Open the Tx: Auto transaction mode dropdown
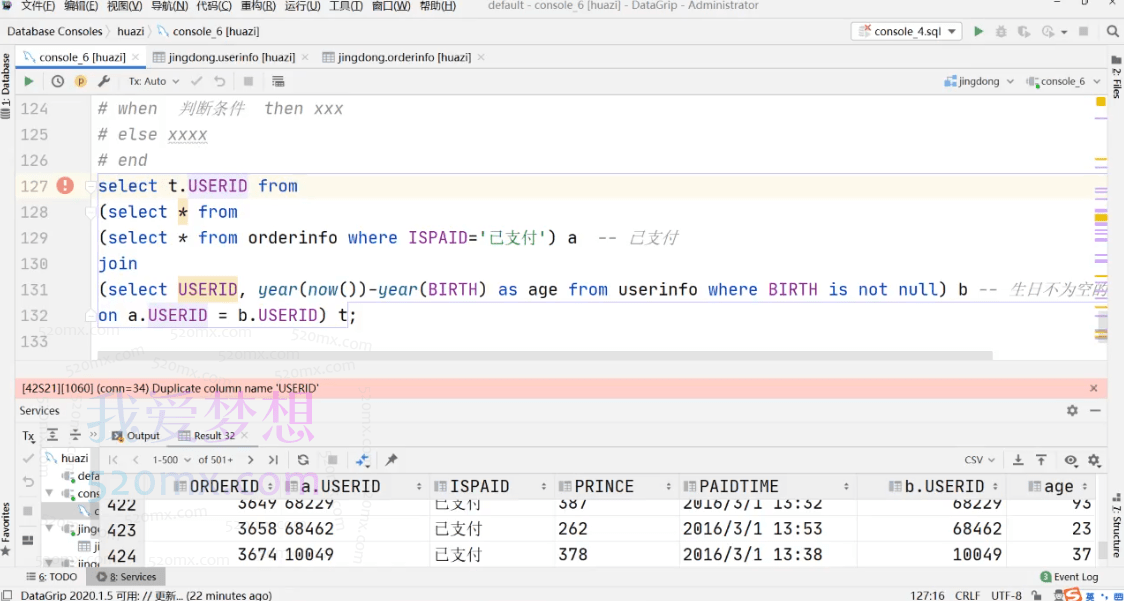 click(x=153, y=81)
